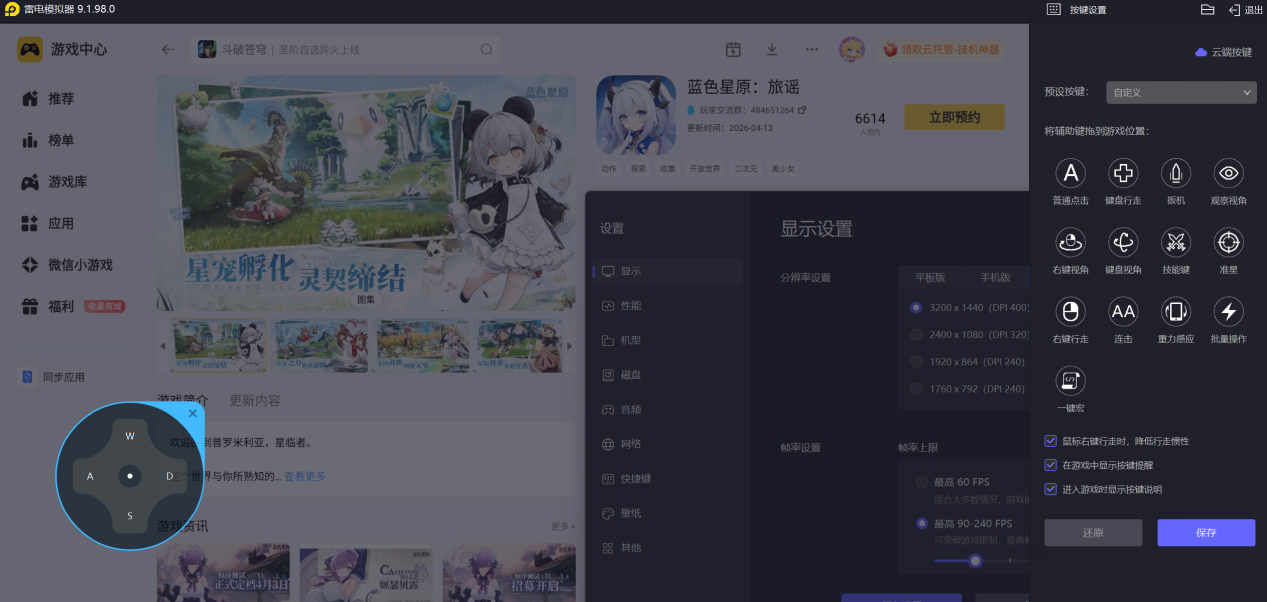Select the 右键视角 right-click view icon

1070,242
